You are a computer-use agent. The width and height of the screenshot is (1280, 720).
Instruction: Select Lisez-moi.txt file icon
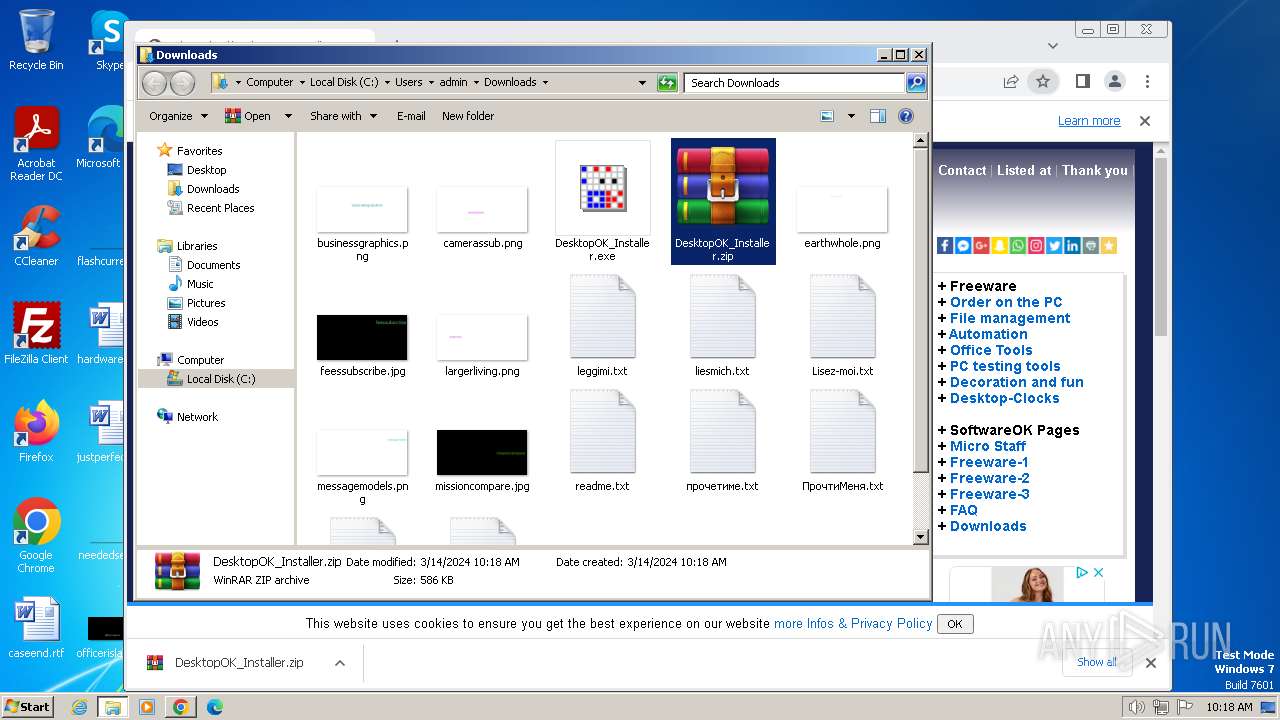842,318
